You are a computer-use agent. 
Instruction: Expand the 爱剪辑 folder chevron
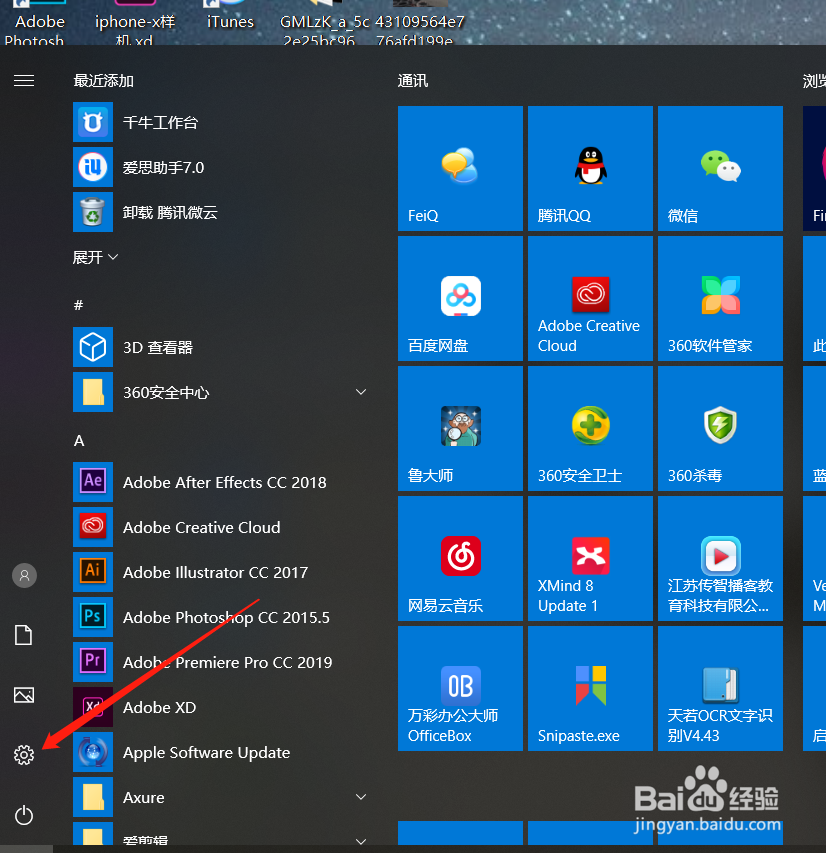tap(360, 840)
